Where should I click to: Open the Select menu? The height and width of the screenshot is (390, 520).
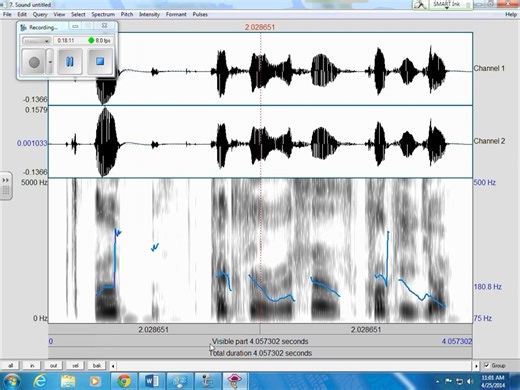click(78, 14)
